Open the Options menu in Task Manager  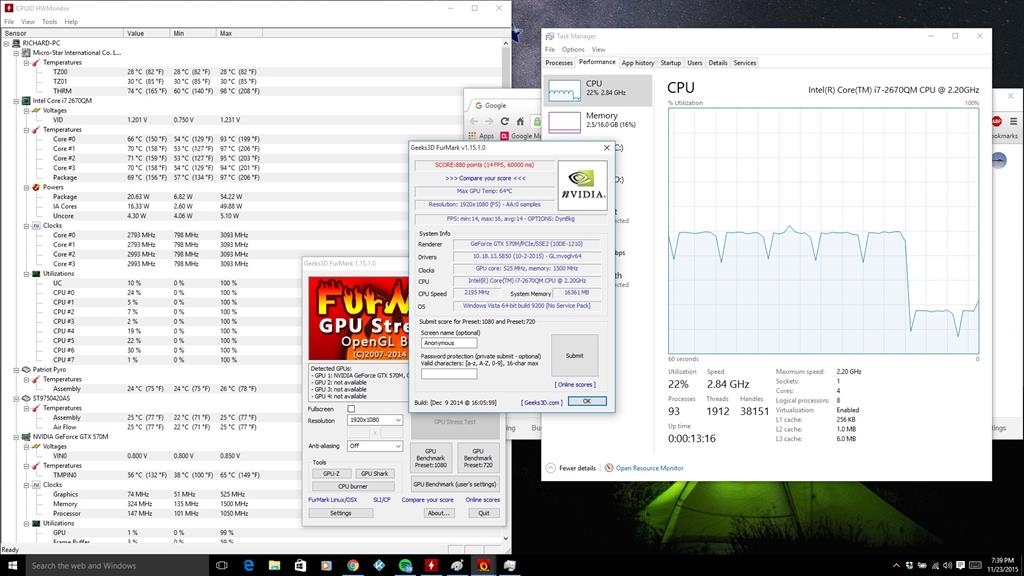(x=573, y=50)
